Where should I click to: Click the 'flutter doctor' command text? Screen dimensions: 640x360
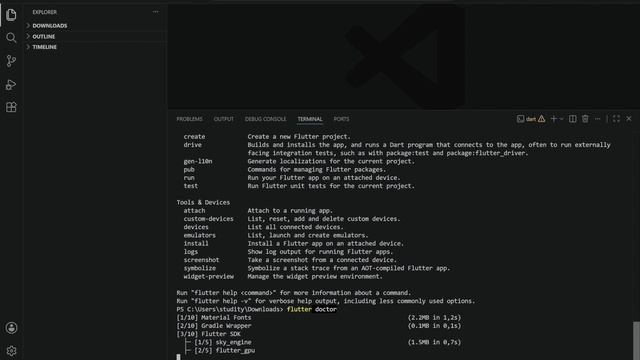pos(312,309)
